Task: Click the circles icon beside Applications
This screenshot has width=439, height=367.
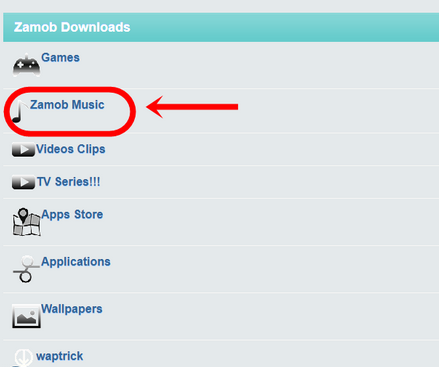Action: (x=26, y=269)
